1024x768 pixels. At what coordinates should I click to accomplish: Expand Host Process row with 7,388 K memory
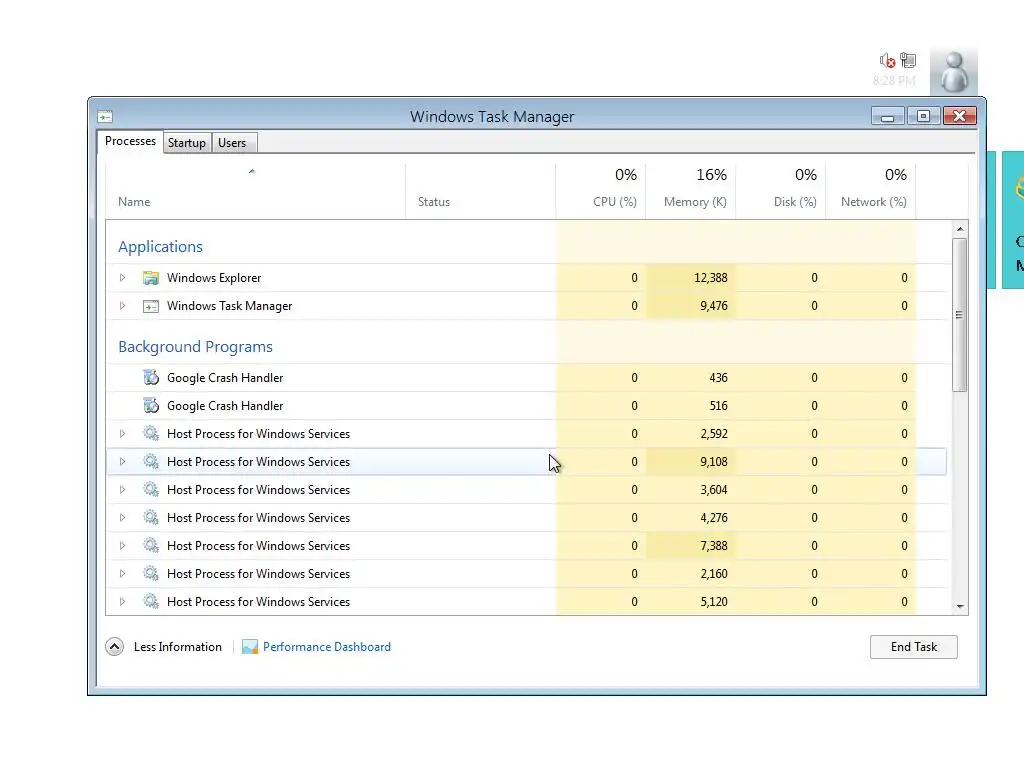pyautogui.click(x=122, y=546)
